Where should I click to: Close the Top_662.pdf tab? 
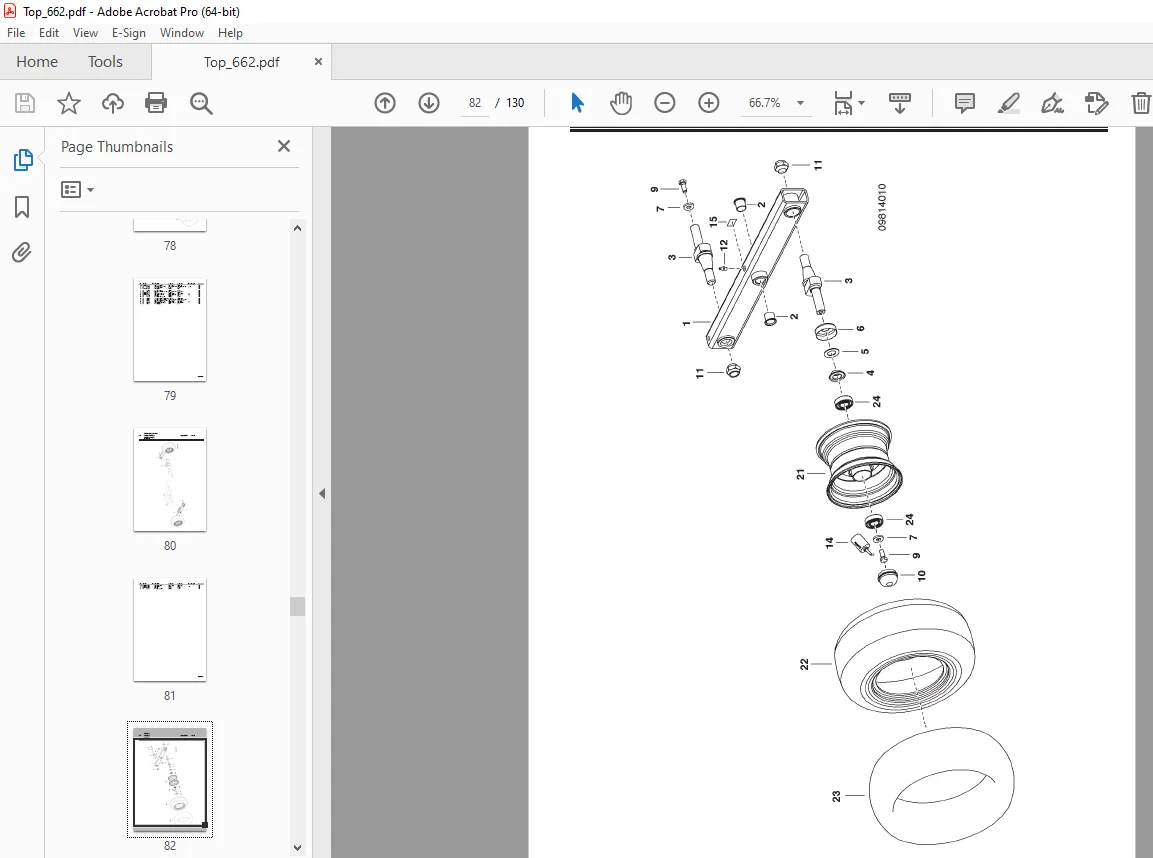[x=318, y=62]
